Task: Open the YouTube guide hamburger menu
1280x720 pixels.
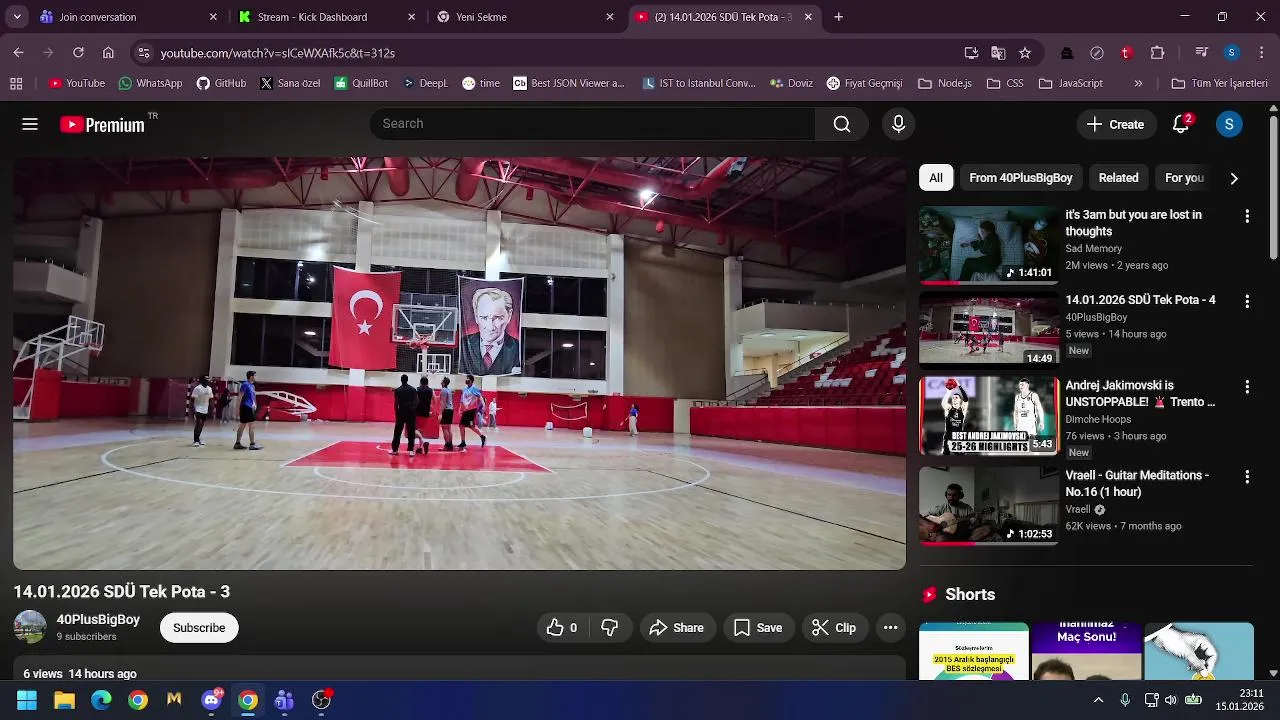Action: click(x=30, y=124)
